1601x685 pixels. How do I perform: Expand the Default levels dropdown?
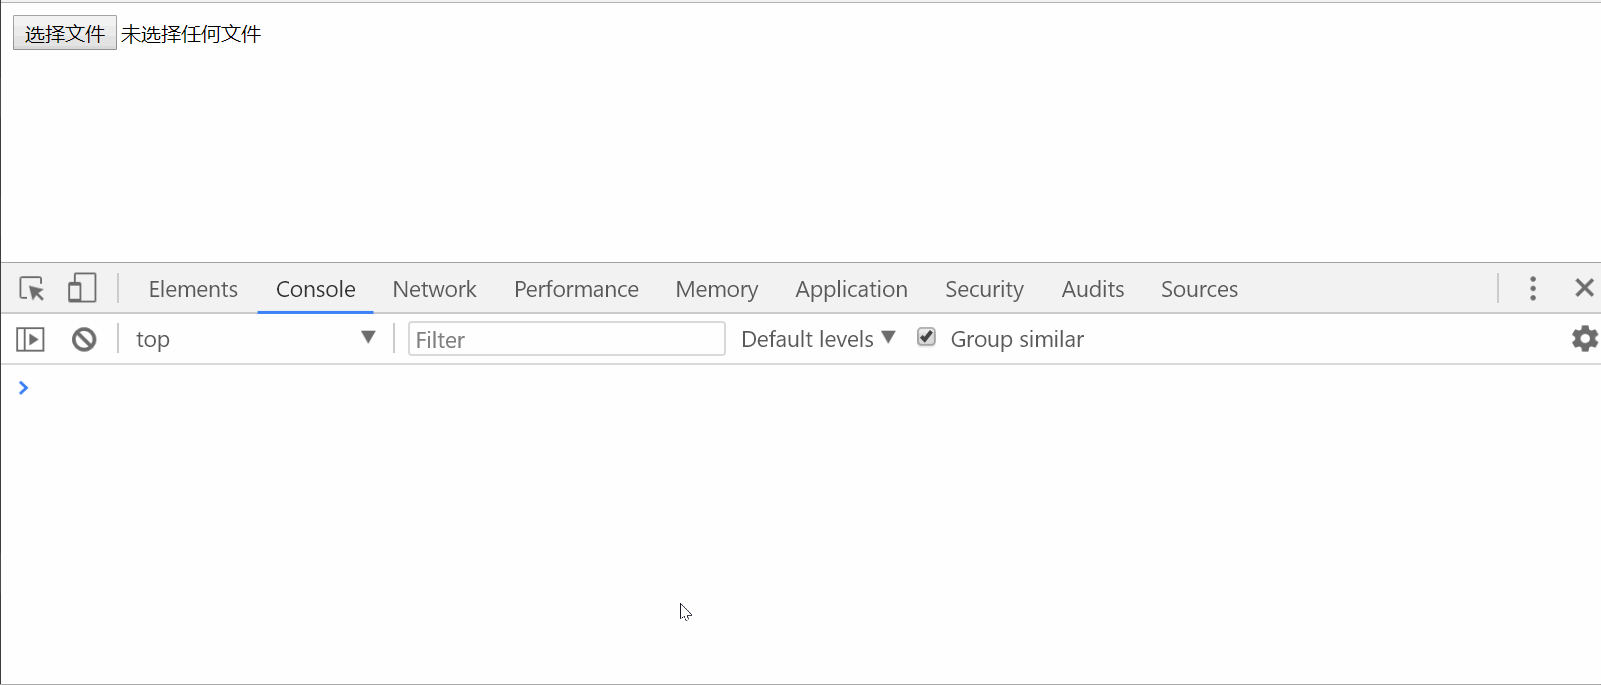point(818,339)
